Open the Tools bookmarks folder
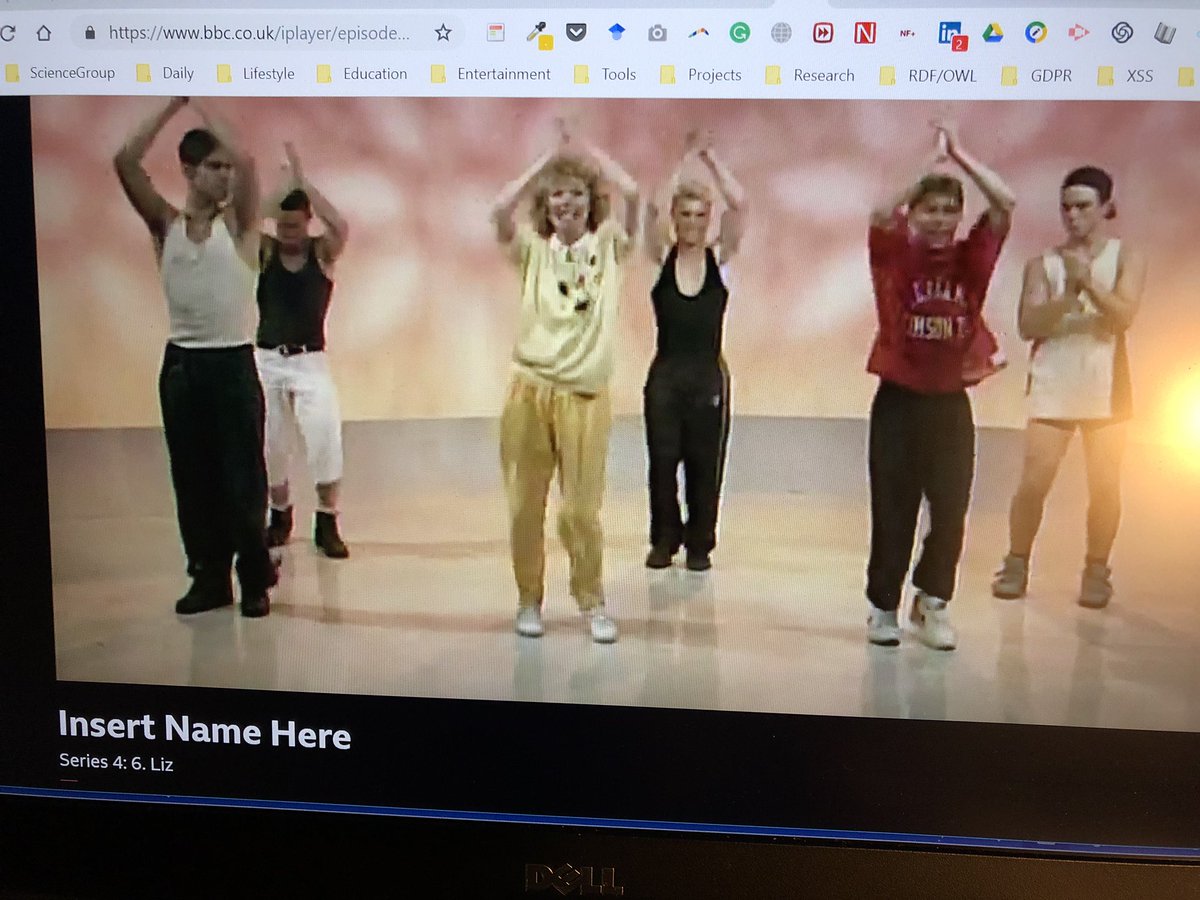This screenshot has width=1200, height=900. tap(617, 74)
